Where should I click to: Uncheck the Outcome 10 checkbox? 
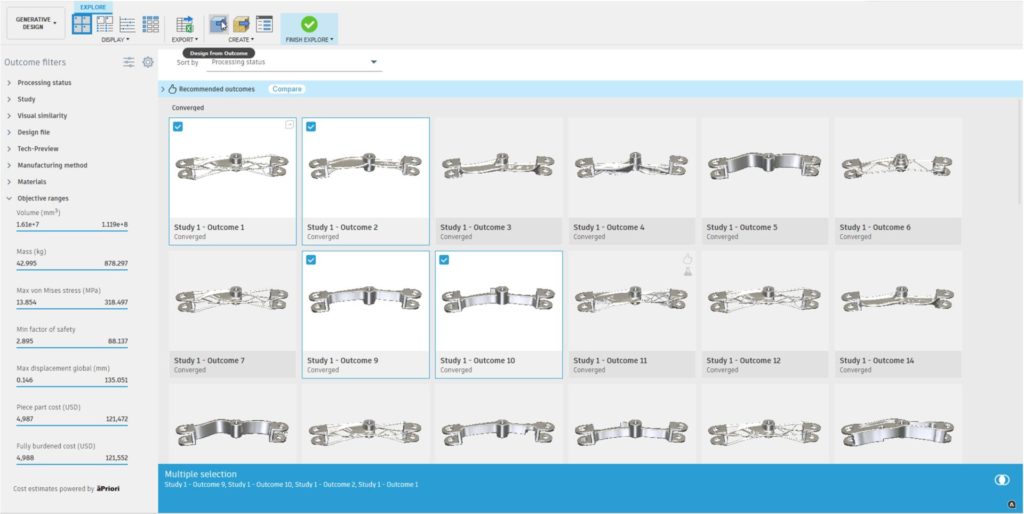click(444, 260)
